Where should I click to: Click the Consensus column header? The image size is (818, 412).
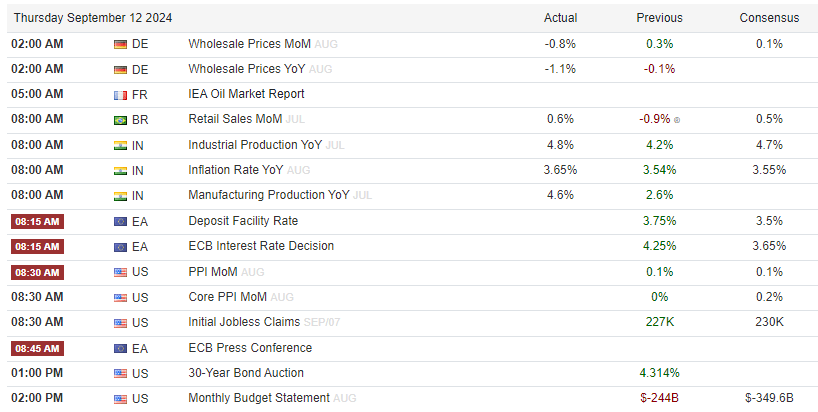click(x=769, y=18)
